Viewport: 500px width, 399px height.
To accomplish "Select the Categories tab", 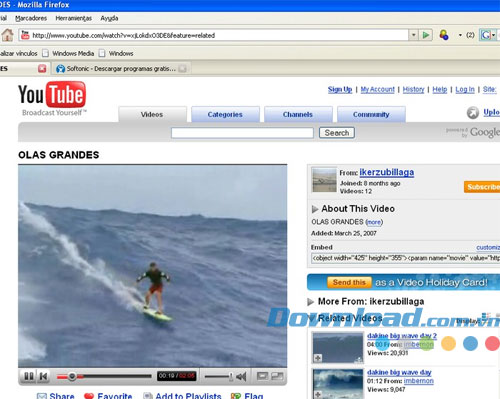I will coord(225,114).
